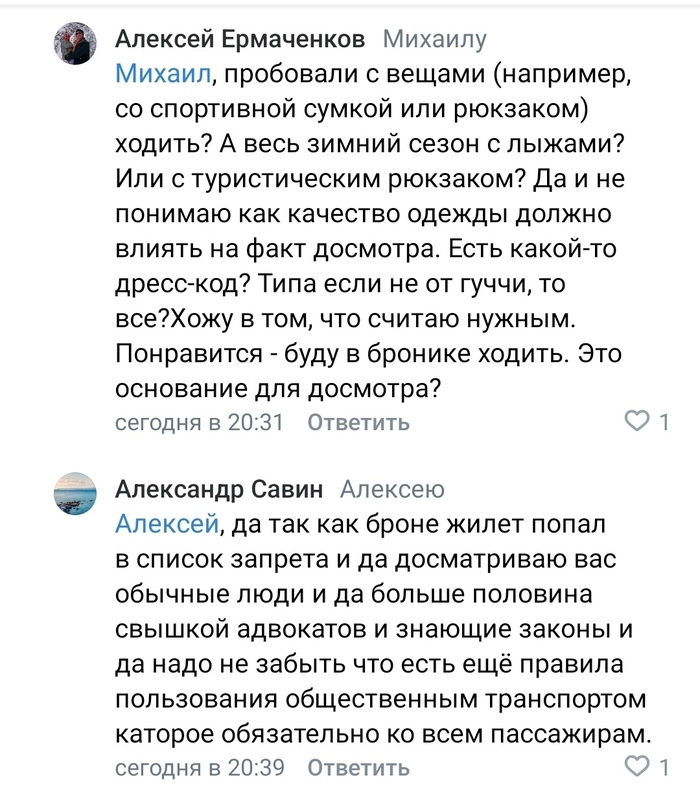Open Алексей Ермаченков's profile avatar
Screen dimensions: 700x795
[x=74, y=46]
